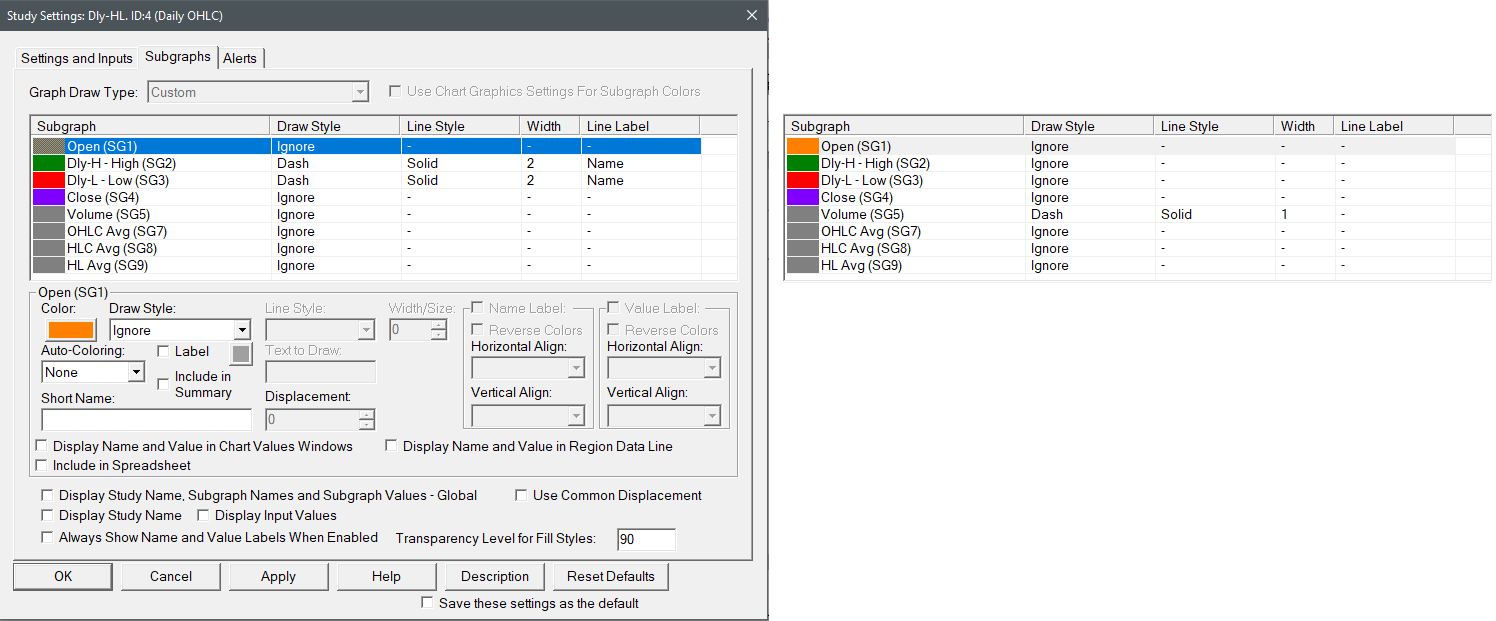
Task: Go to the Alerts tab
Action: pos(240,58)
